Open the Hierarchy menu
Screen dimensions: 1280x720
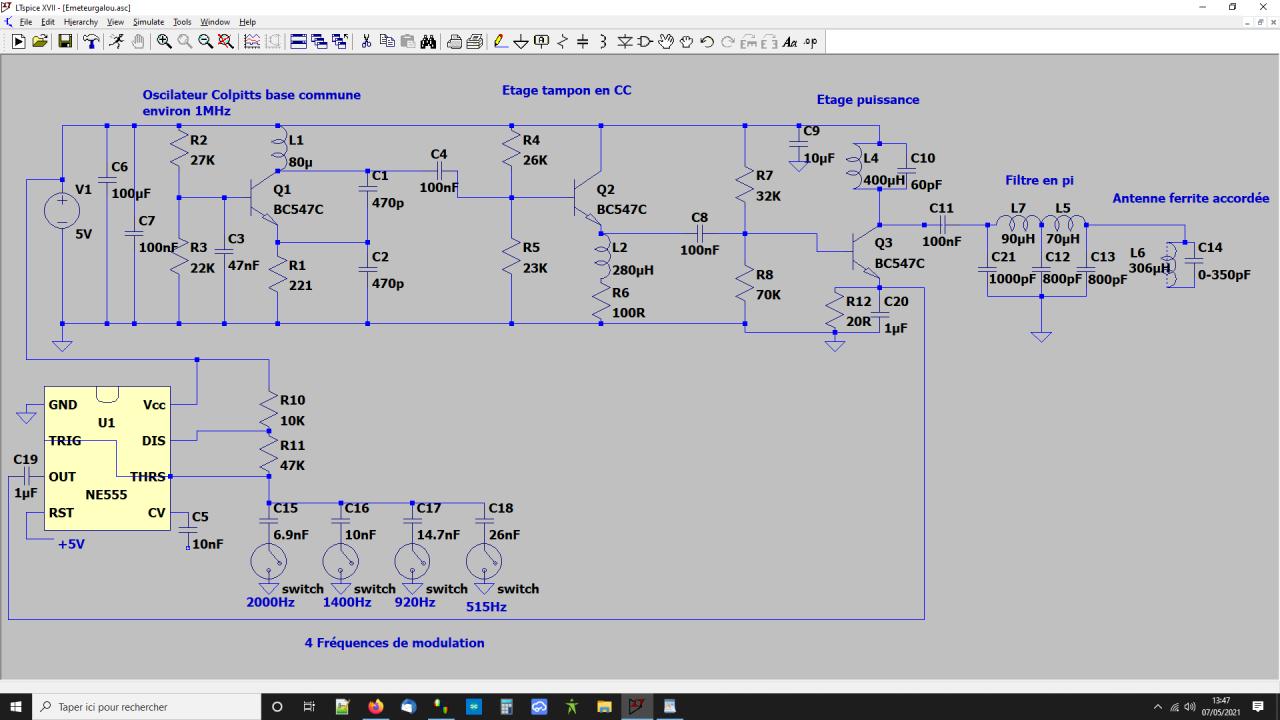[x=80, y=21]
